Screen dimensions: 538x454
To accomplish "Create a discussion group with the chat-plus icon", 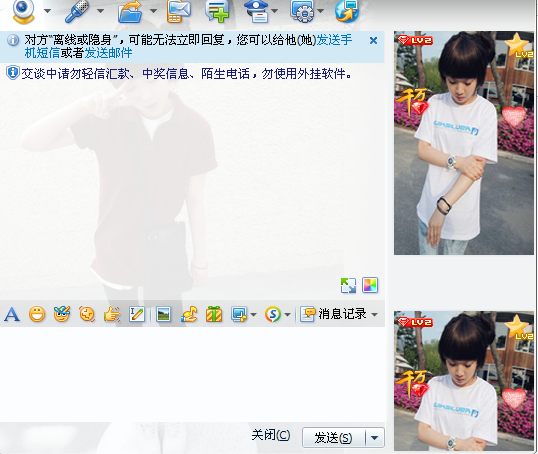I will [217, 12].
